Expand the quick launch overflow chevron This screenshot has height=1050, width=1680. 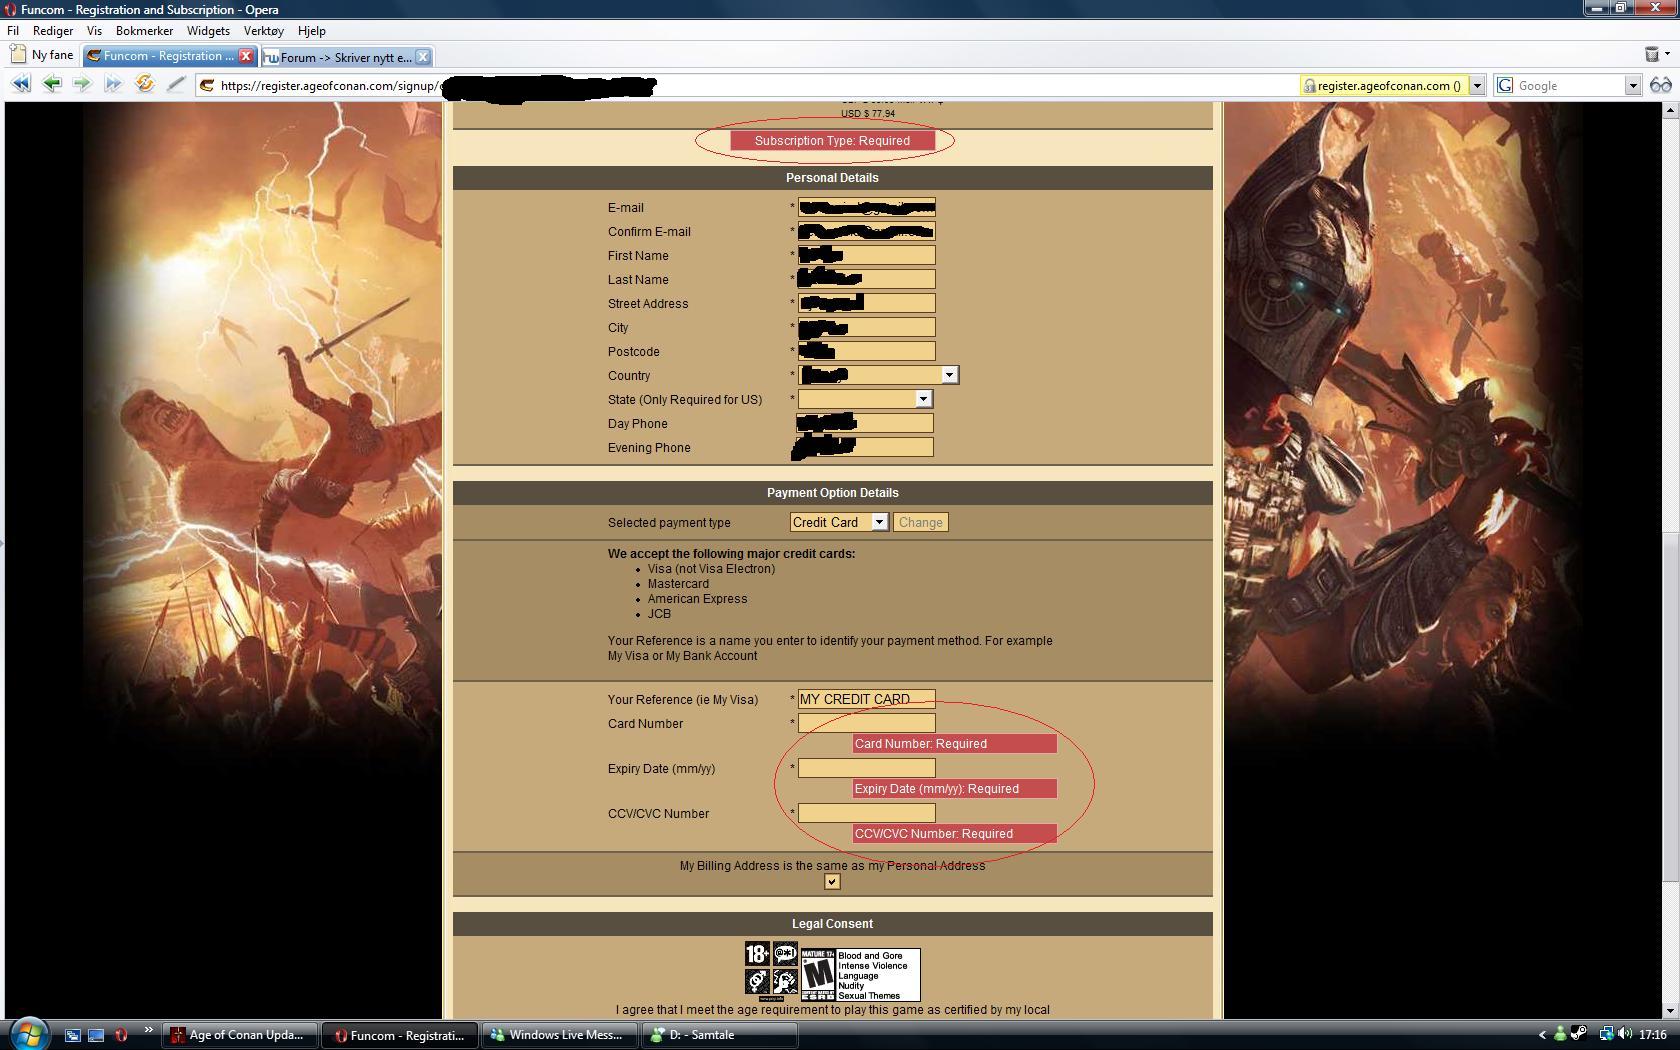[x=149, y=1030]
